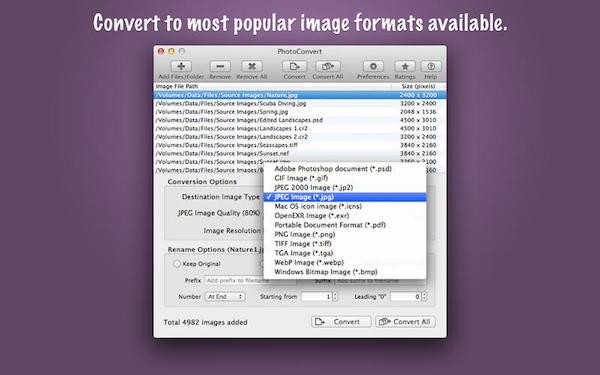Click the Prefix text input field
Viewport: 600px width, 375px height.
coord(251,280)
